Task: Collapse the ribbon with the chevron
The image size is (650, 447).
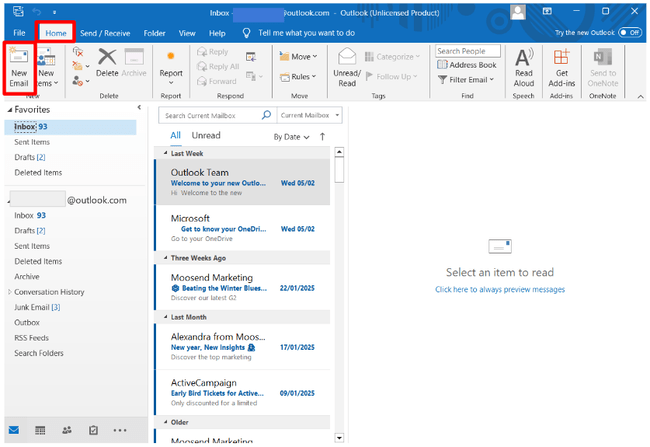Action: [x=640, y=97]
